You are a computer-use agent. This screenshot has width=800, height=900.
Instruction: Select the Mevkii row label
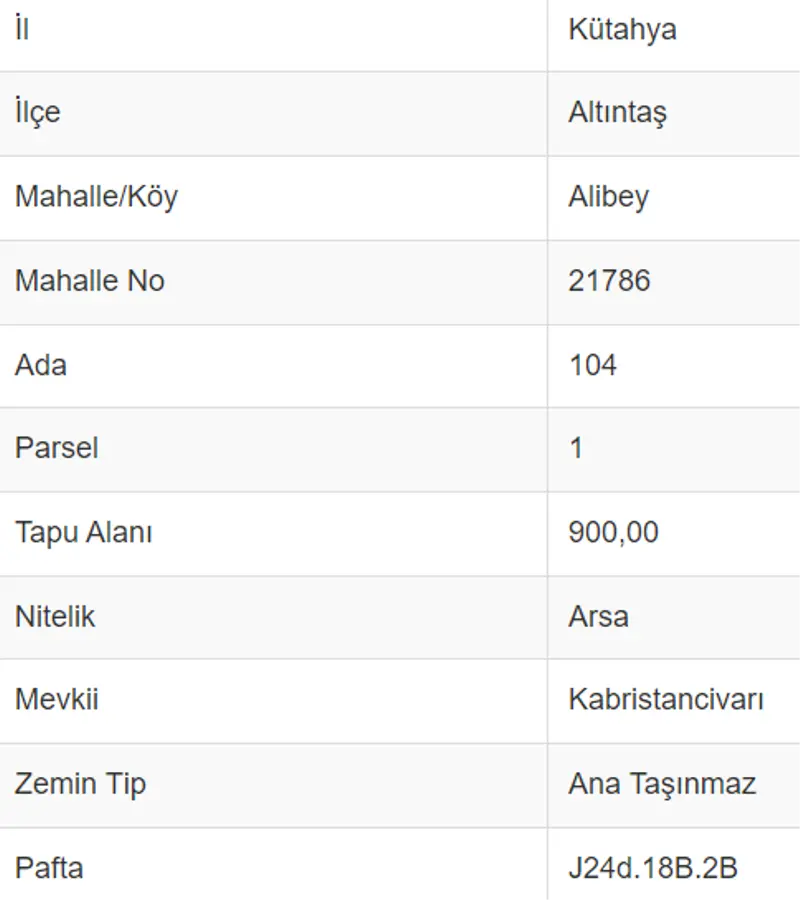click(x=57, y=700)
